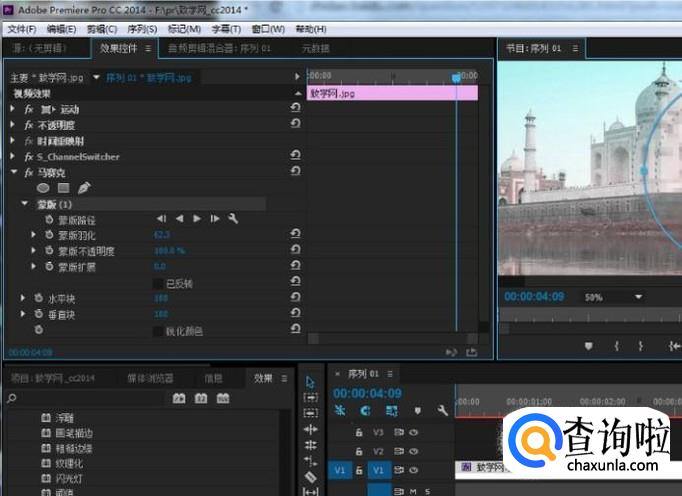Pick the Razor tool in tools panel
The width and height of the screenshot is (682, 496).
(x=310, y=477)
